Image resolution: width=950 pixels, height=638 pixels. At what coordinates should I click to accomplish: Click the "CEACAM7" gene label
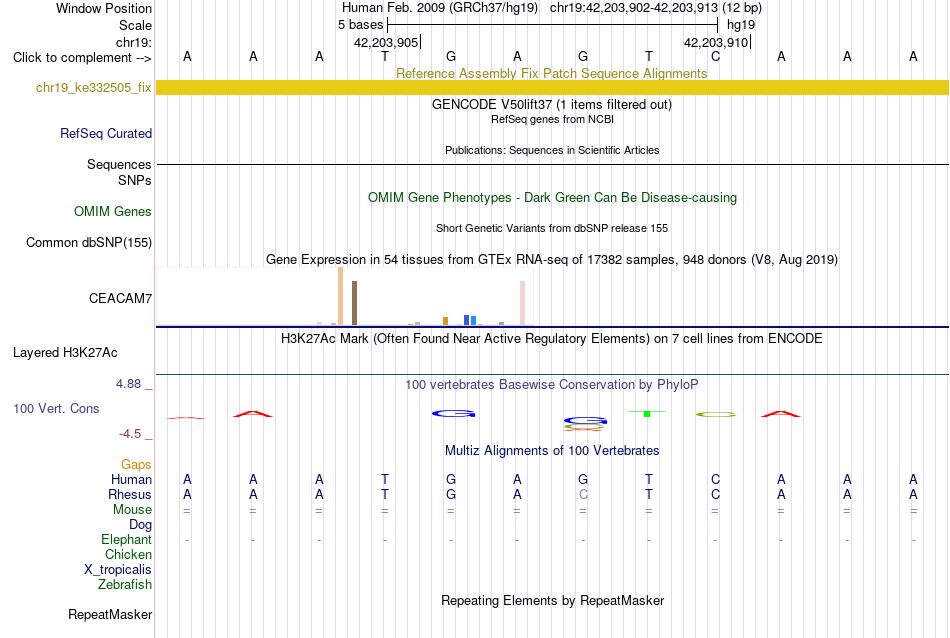click(x=120, y=298)
